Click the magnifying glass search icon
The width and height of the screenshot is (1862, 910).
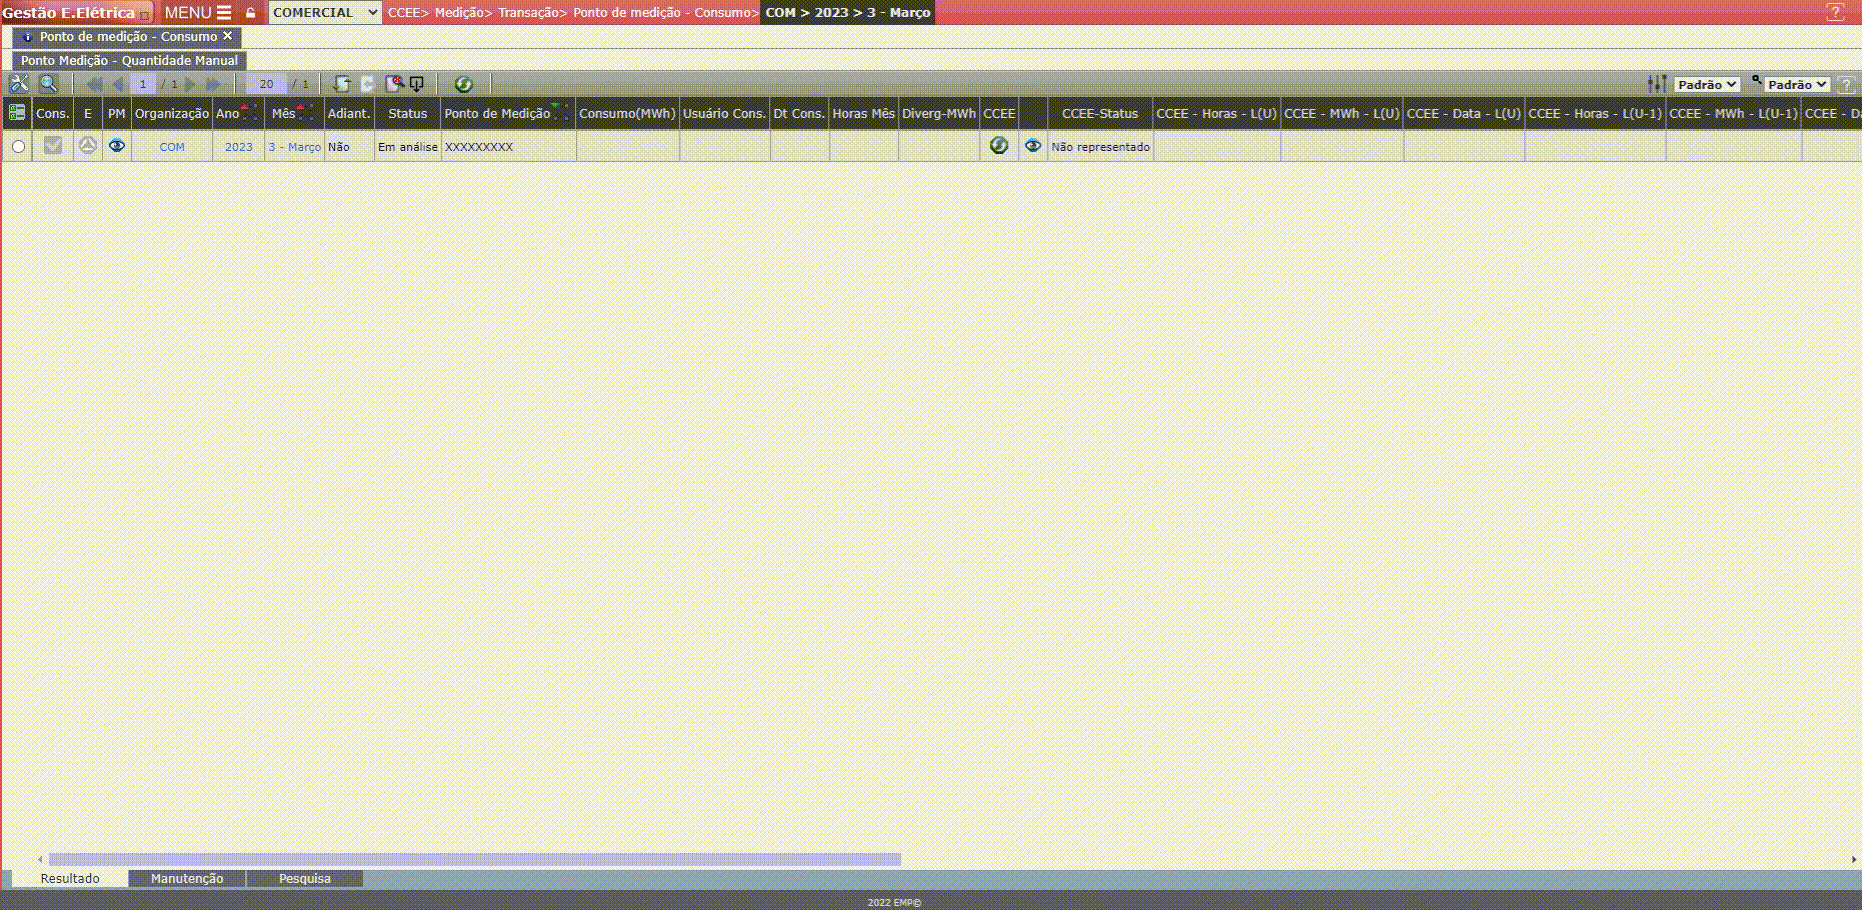pos(48,84)
